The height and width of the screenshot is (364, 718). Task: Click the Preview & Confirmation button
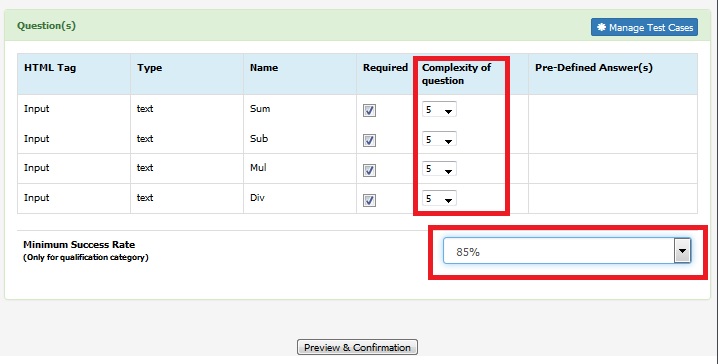pyautogui.click(x=357, y=347)
